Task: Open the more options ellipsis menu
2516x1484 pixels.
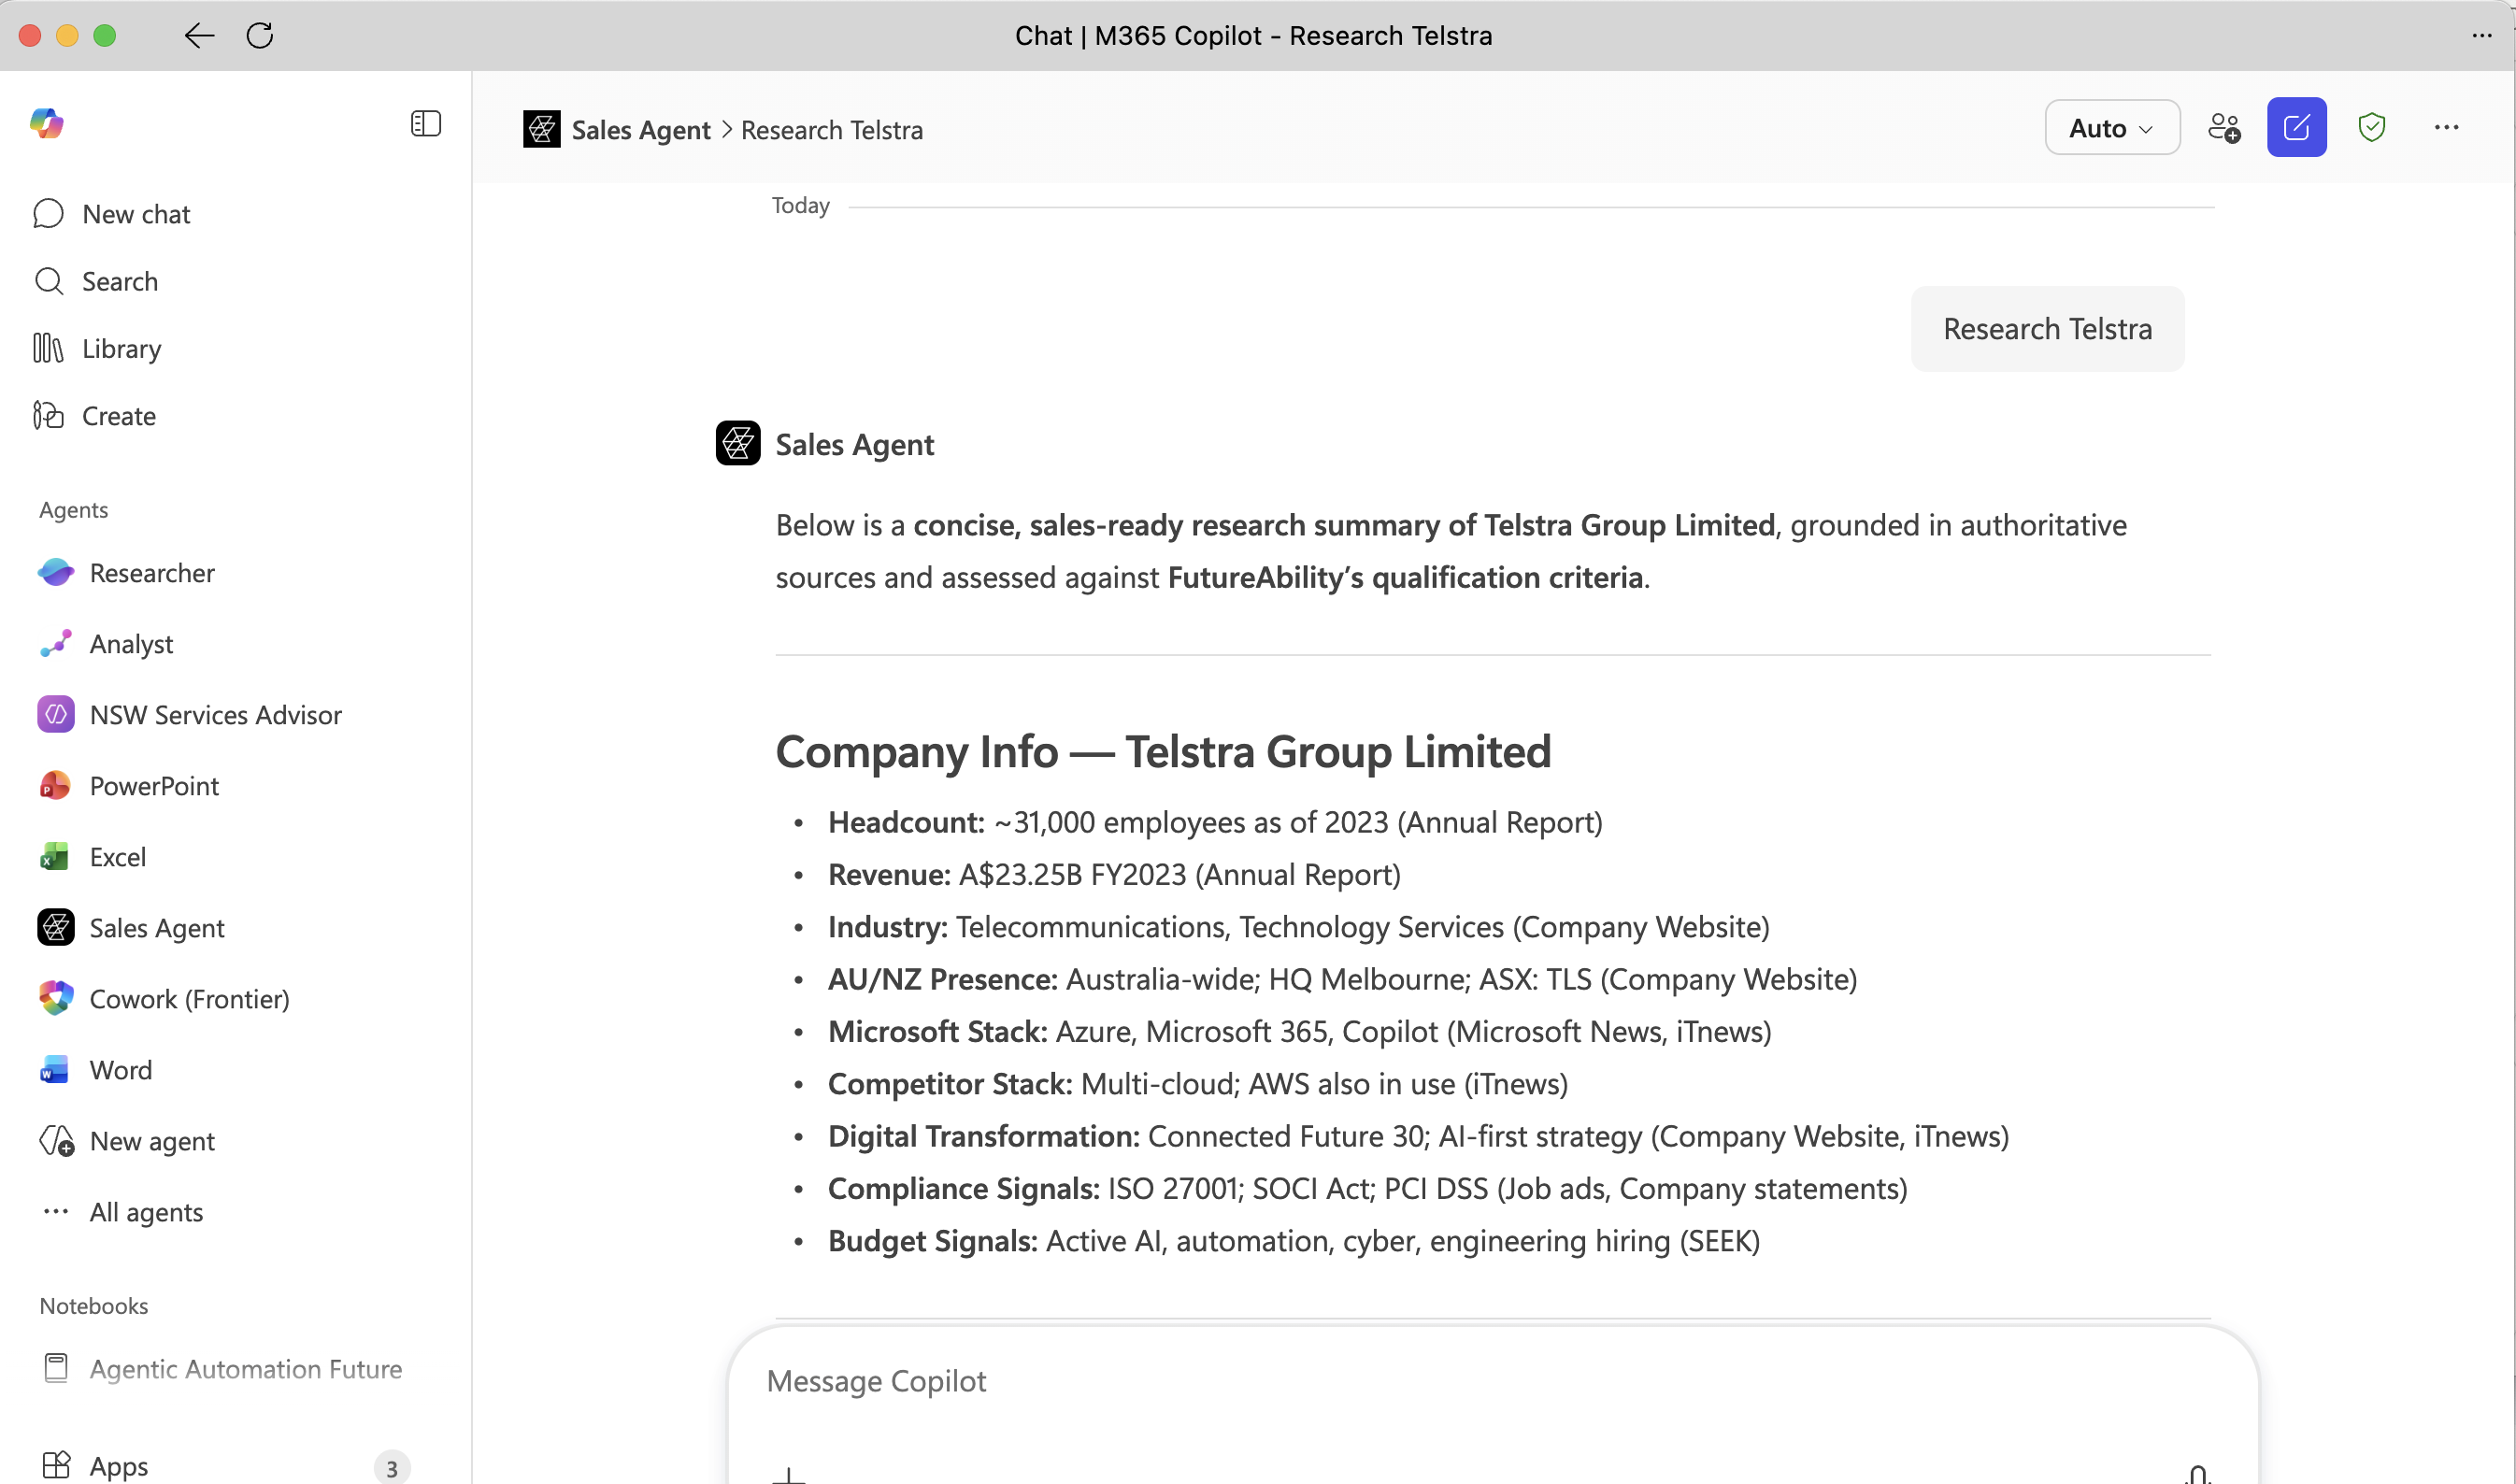Action: click(2447, 127)
